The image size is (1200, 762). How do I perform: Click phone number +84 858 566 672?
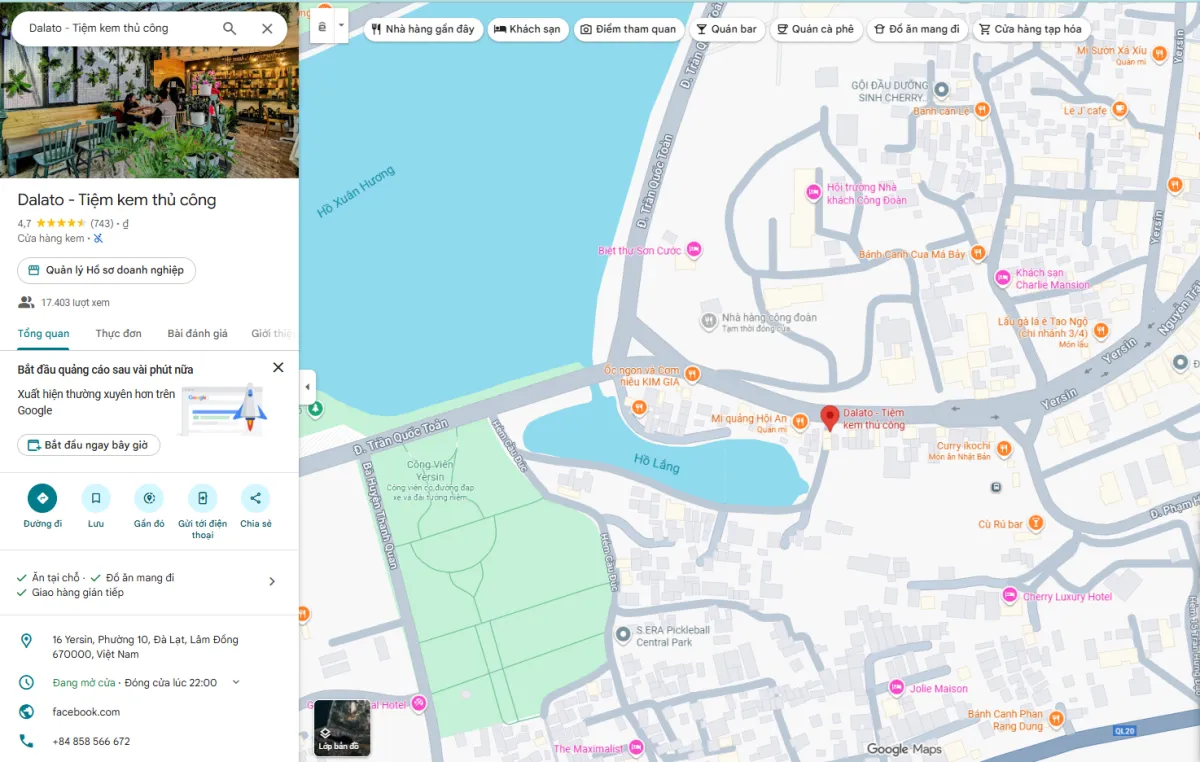(91, 742)
